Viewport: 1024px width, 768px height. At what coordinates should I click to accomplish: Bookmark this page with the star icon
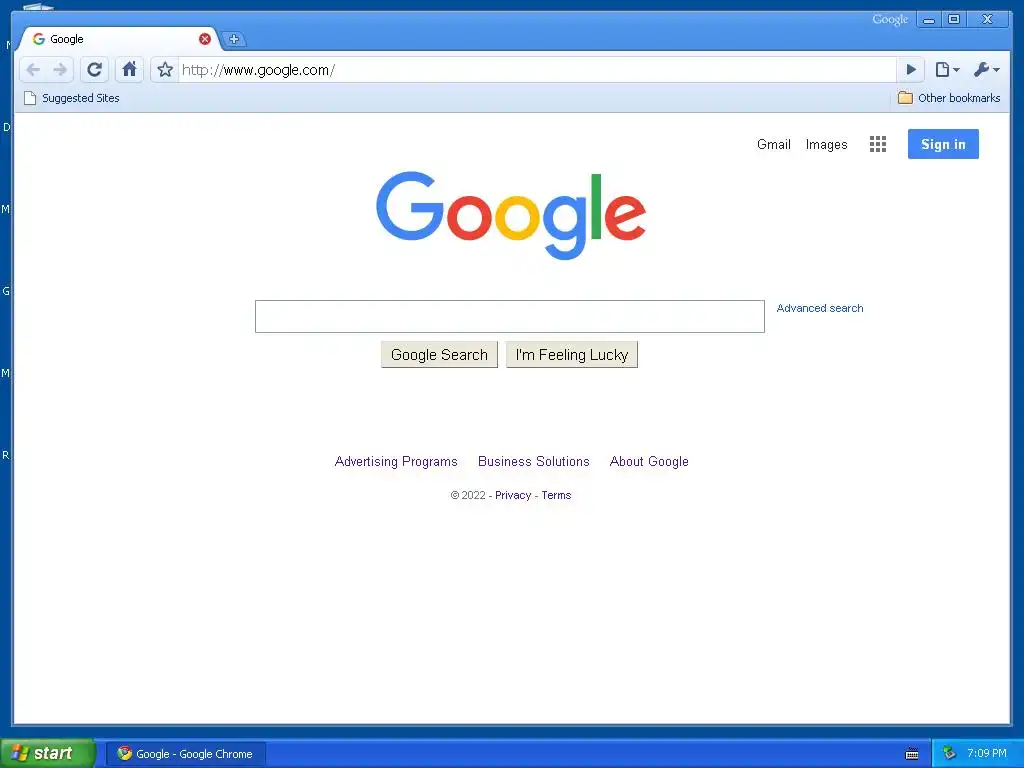click(165, 69)
